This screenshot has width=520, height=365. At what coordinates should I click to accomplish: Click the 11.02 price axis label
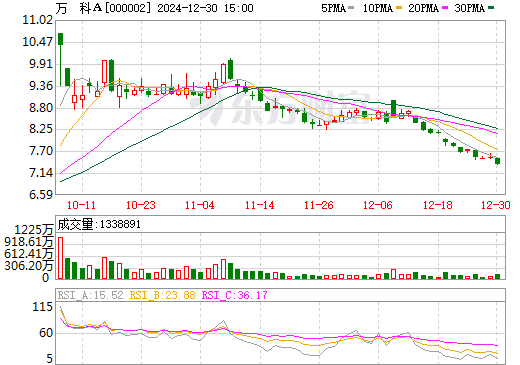(38, 20)
